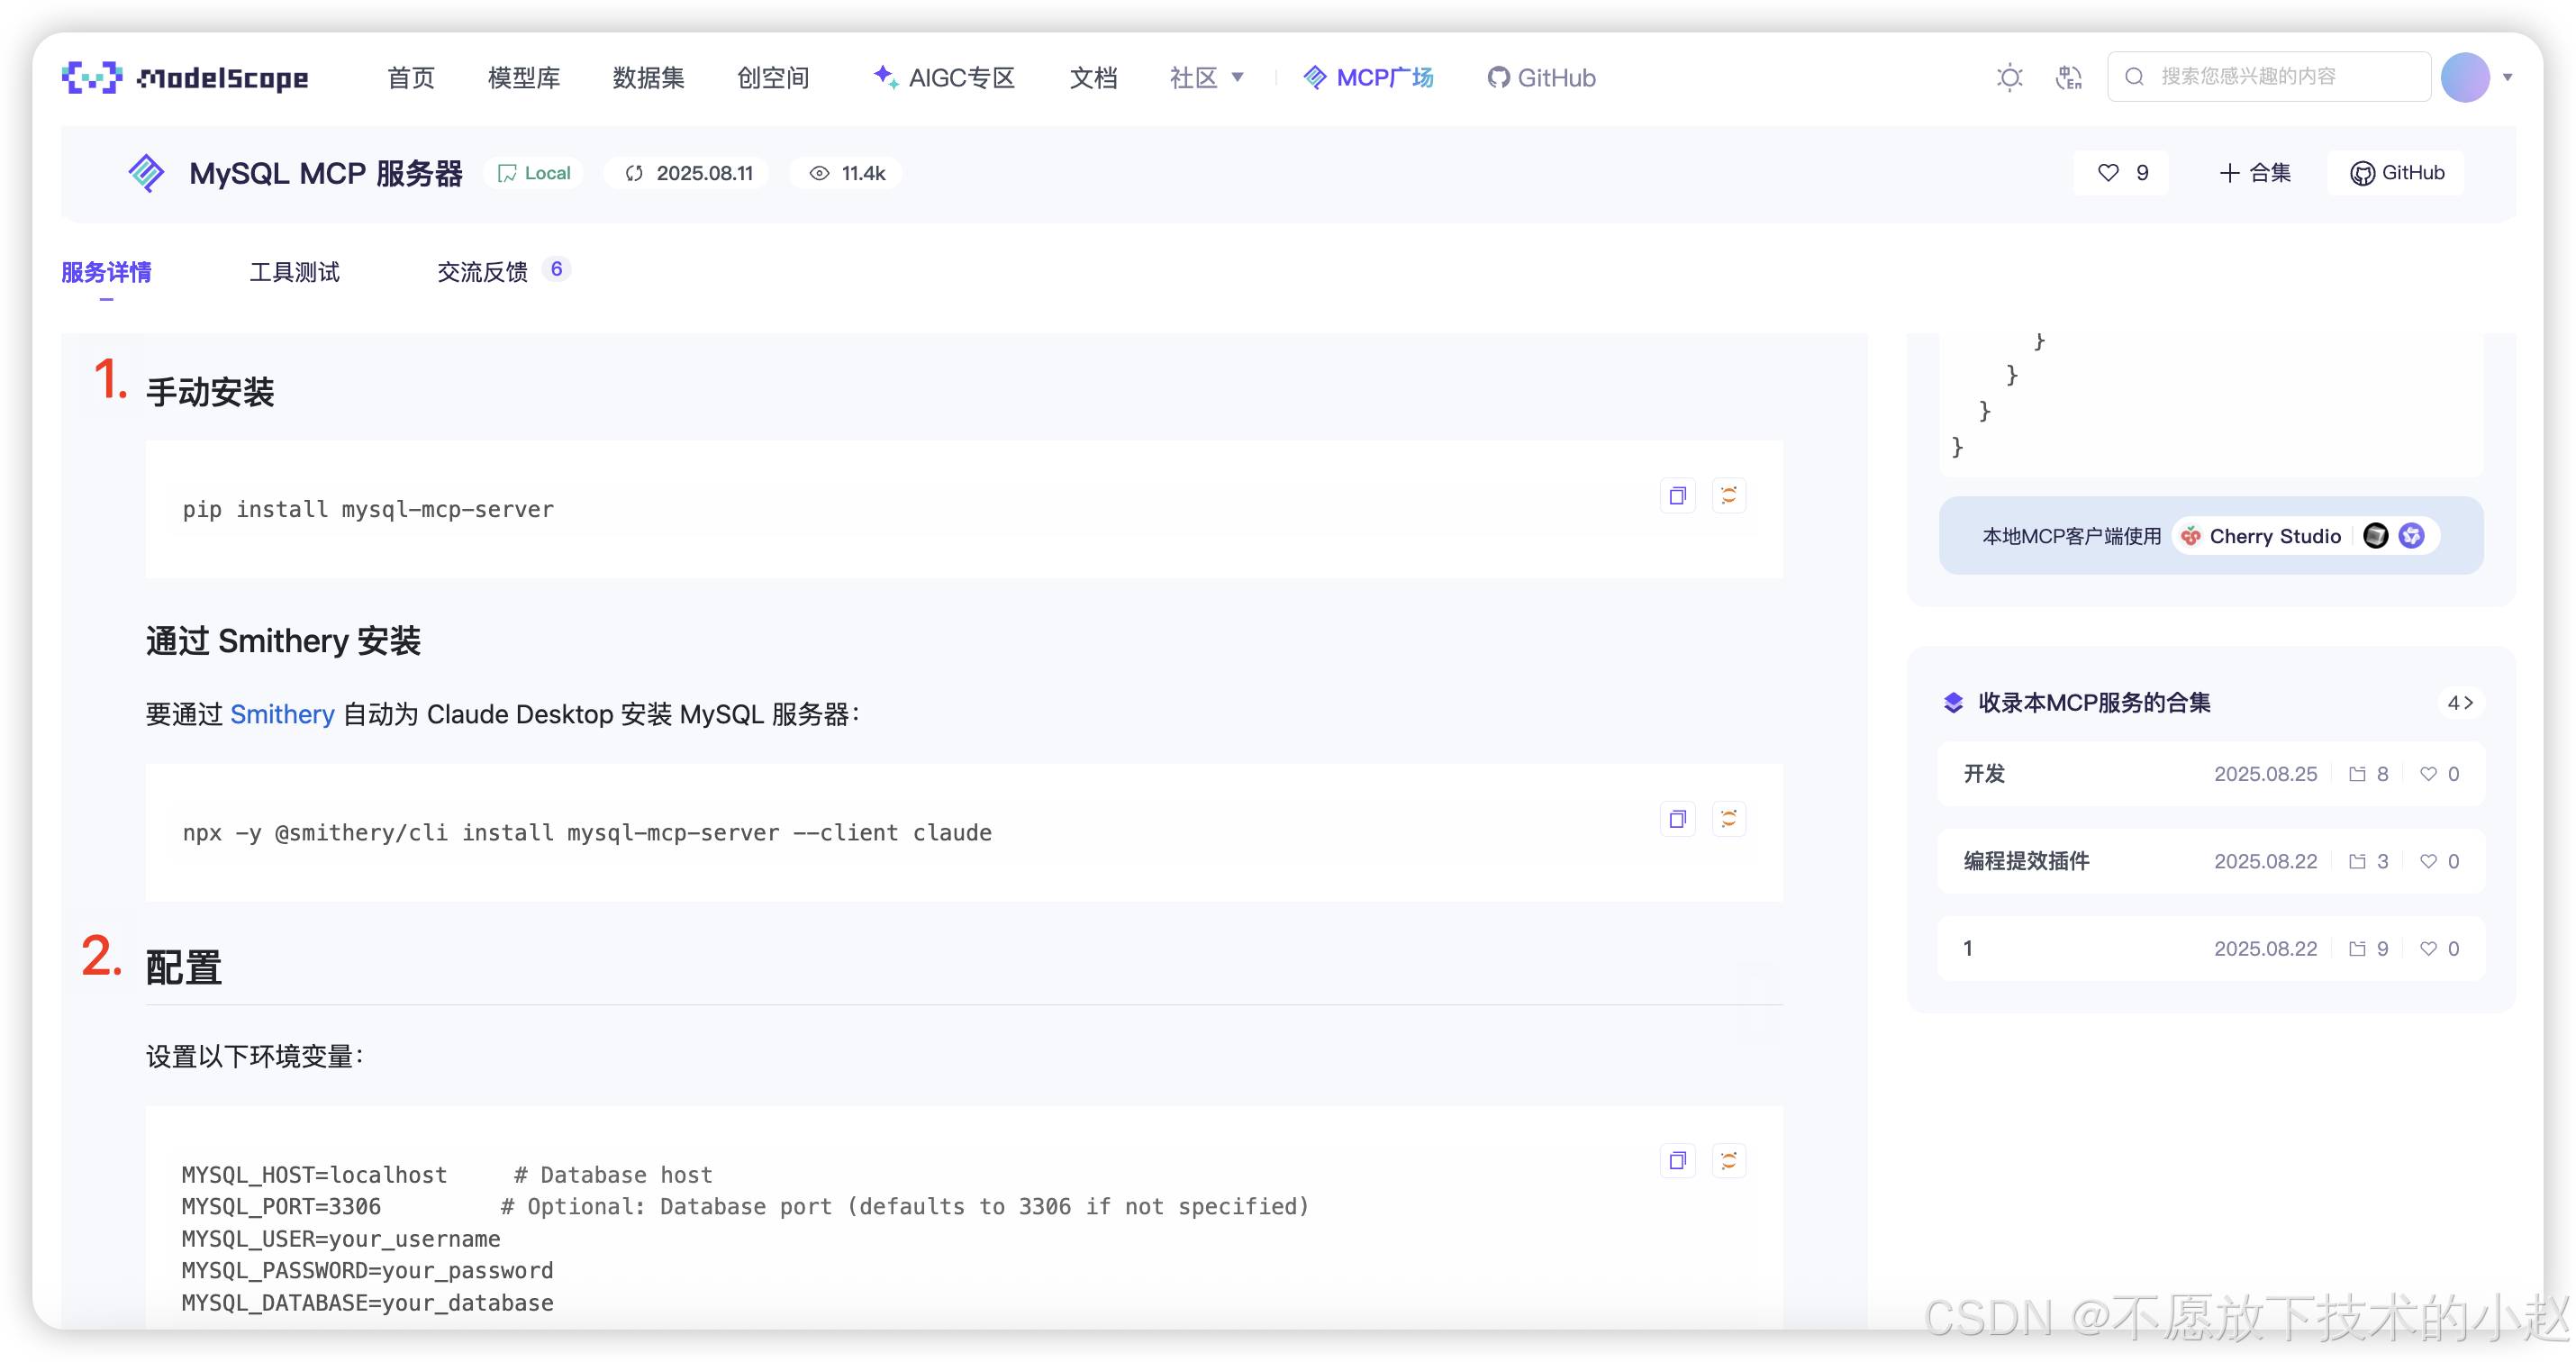Screen dimensions: 2576x1362
Task: Open the 开发 collection
Action: [x=2211, y=774]
